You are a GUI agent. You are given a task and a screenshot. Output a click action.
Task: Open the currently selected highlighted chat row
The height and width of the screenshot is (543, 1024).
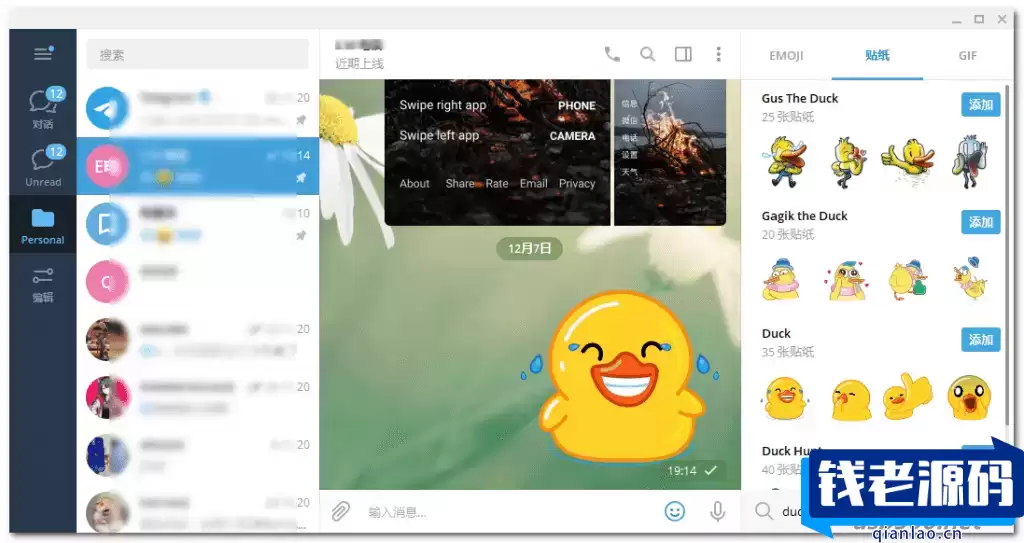tap(198, 166)
